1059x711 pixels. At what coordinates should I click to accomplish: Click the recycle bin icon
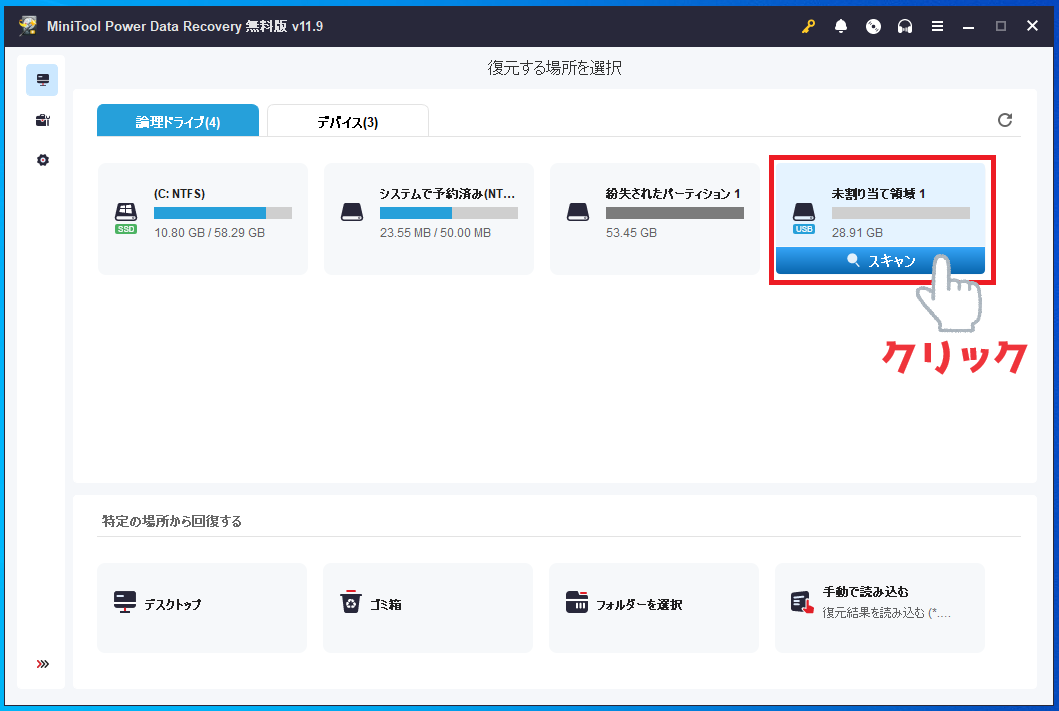point(351,601)
